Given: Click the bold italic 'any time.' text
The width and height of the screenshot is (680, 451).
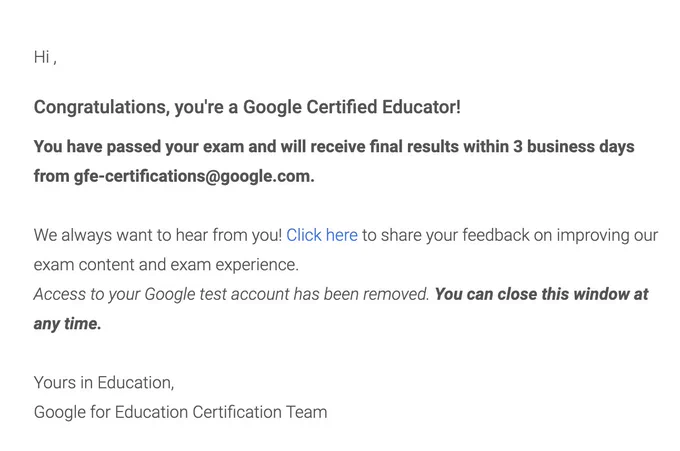Looking at the screenshot, I should (67, 324).
